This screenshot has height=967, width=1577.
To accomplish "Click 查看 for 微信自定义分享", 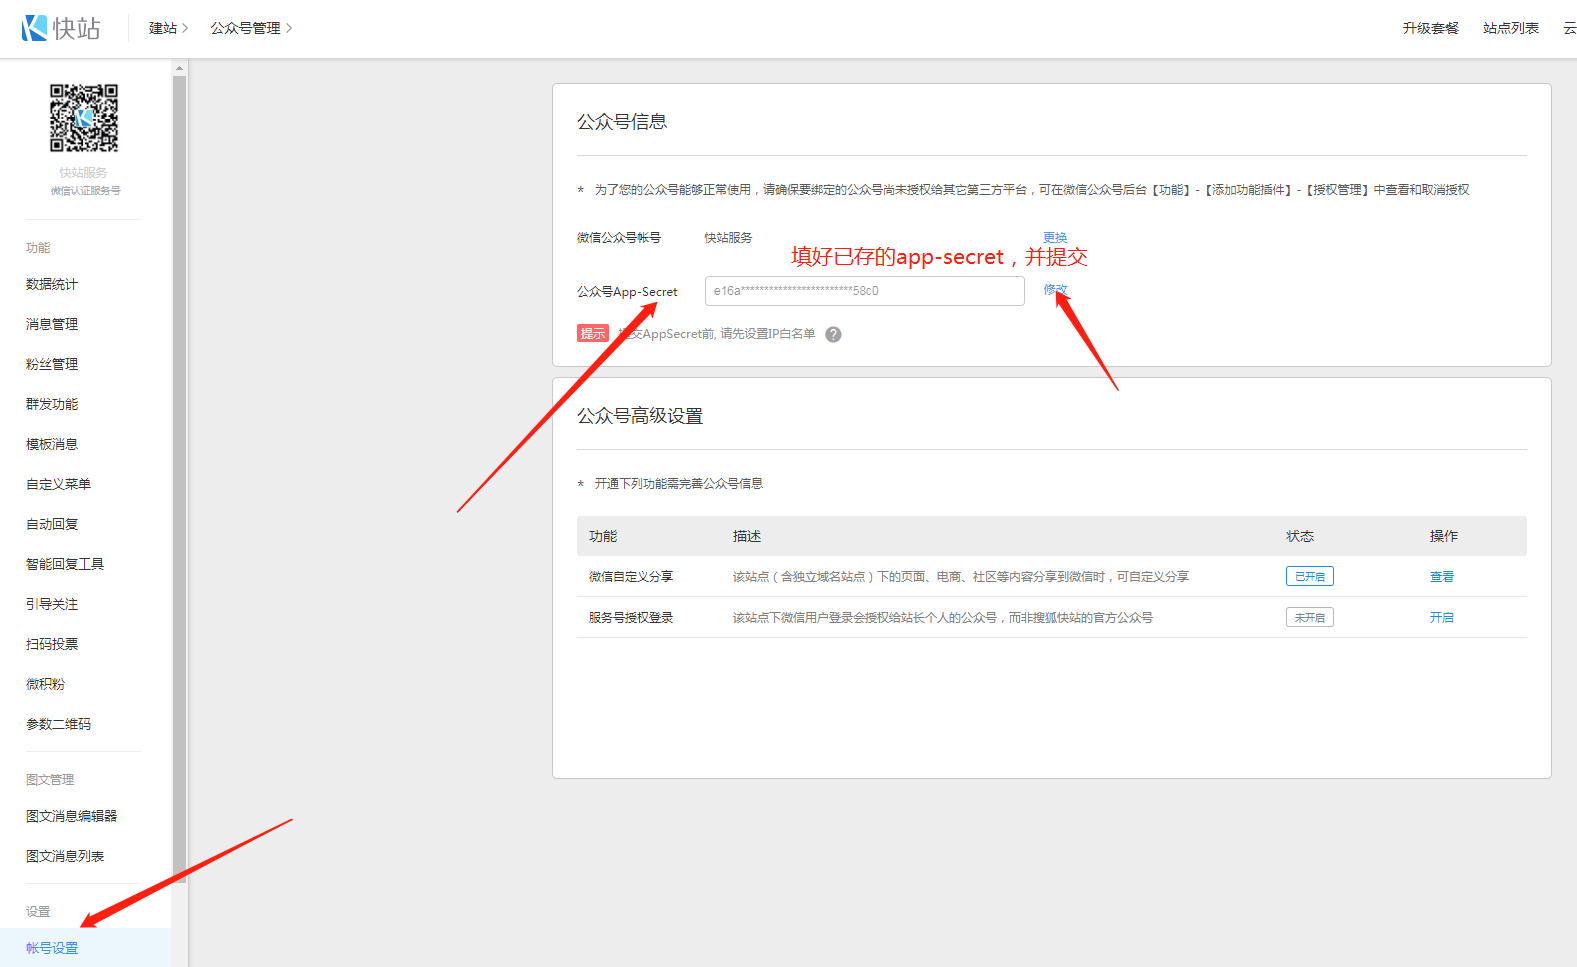I will (x=1441, y=577).
